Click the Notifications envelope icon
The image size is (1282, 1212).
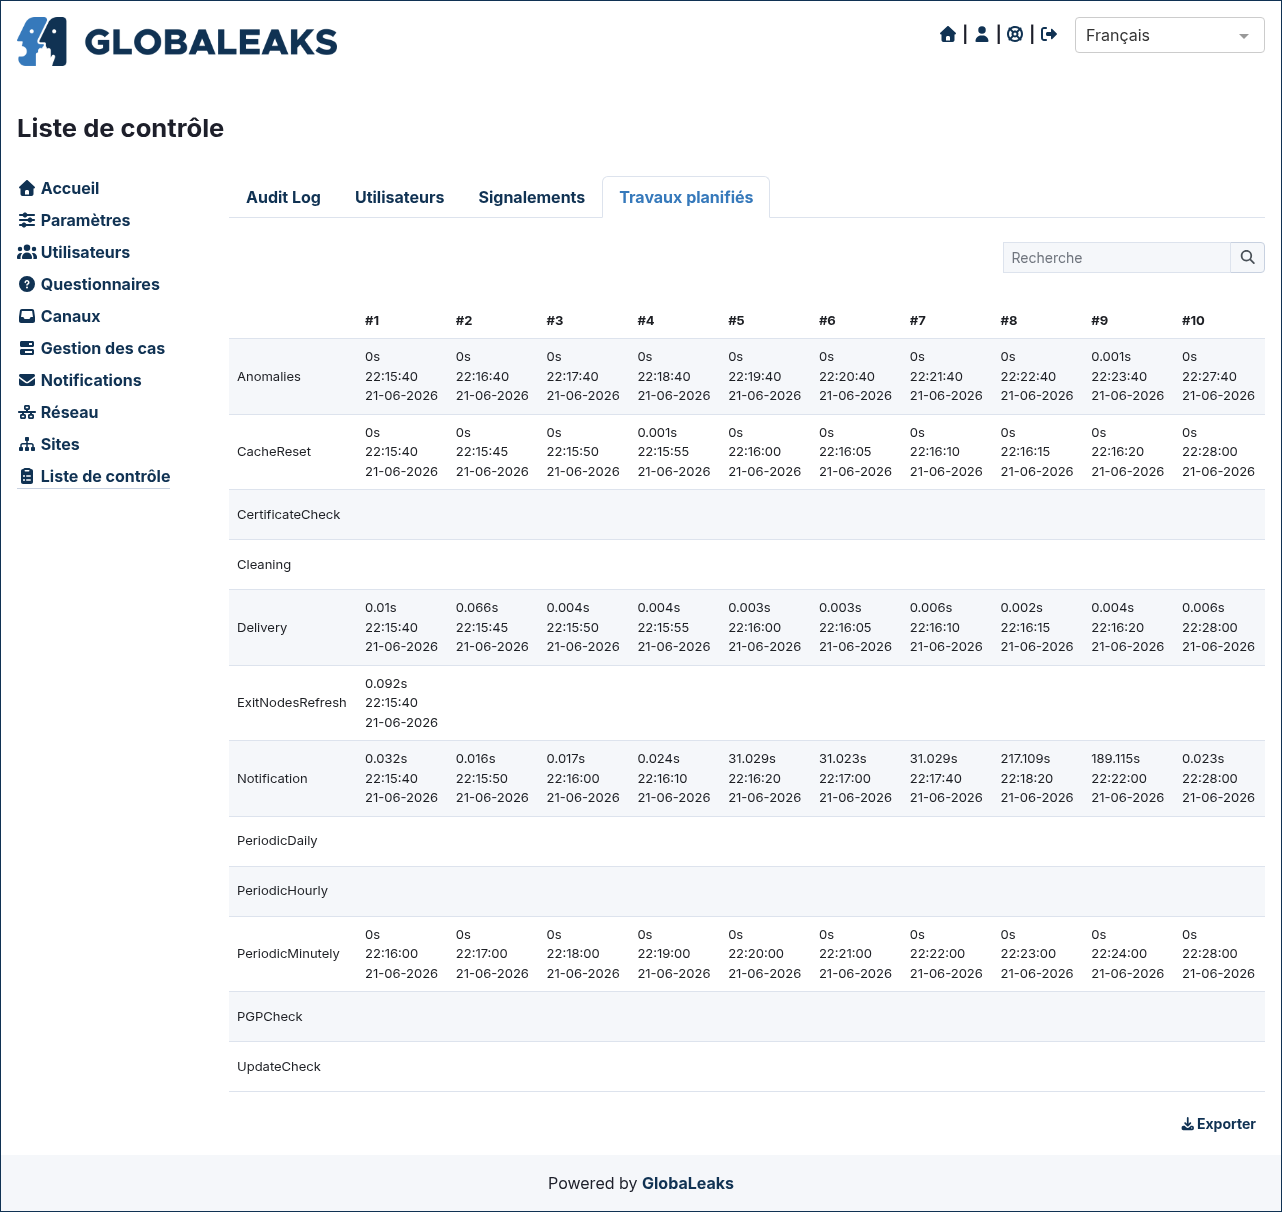point(27,380)
